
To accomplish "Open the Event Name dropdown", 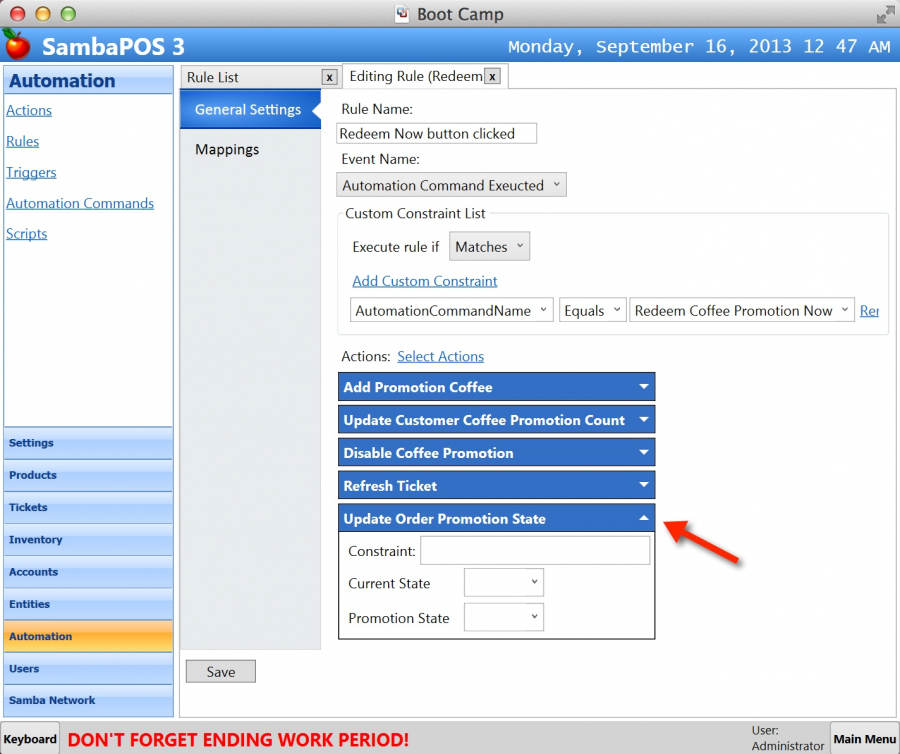I will pyautogui.click(x=452, y=185).
